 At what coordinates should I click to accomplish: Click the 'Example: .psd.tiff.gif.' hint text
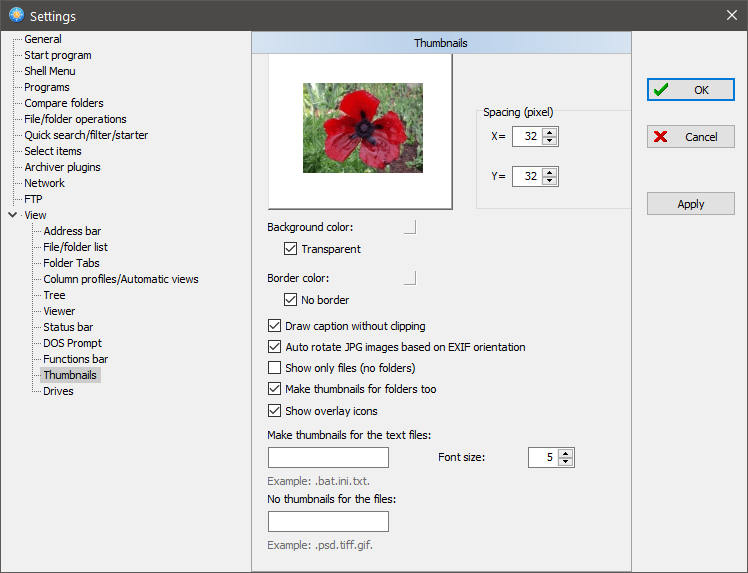coord(320,545)
